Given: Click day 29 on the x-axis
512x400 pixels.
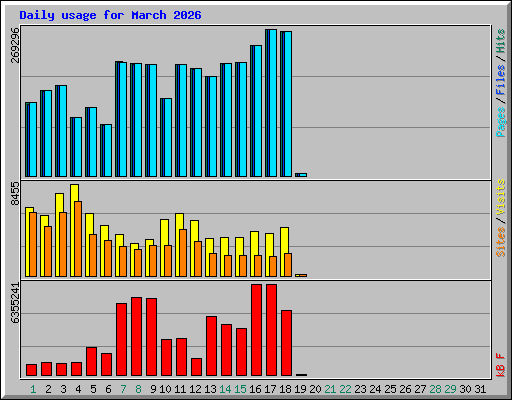Looking at the screenshot, I should (450, 389).
